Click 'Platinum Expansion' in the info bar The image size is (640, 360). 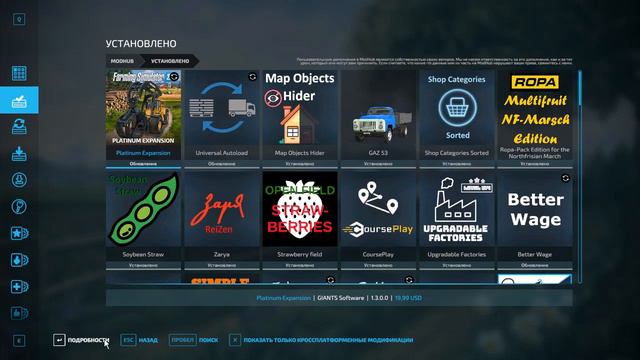point(283,298)
